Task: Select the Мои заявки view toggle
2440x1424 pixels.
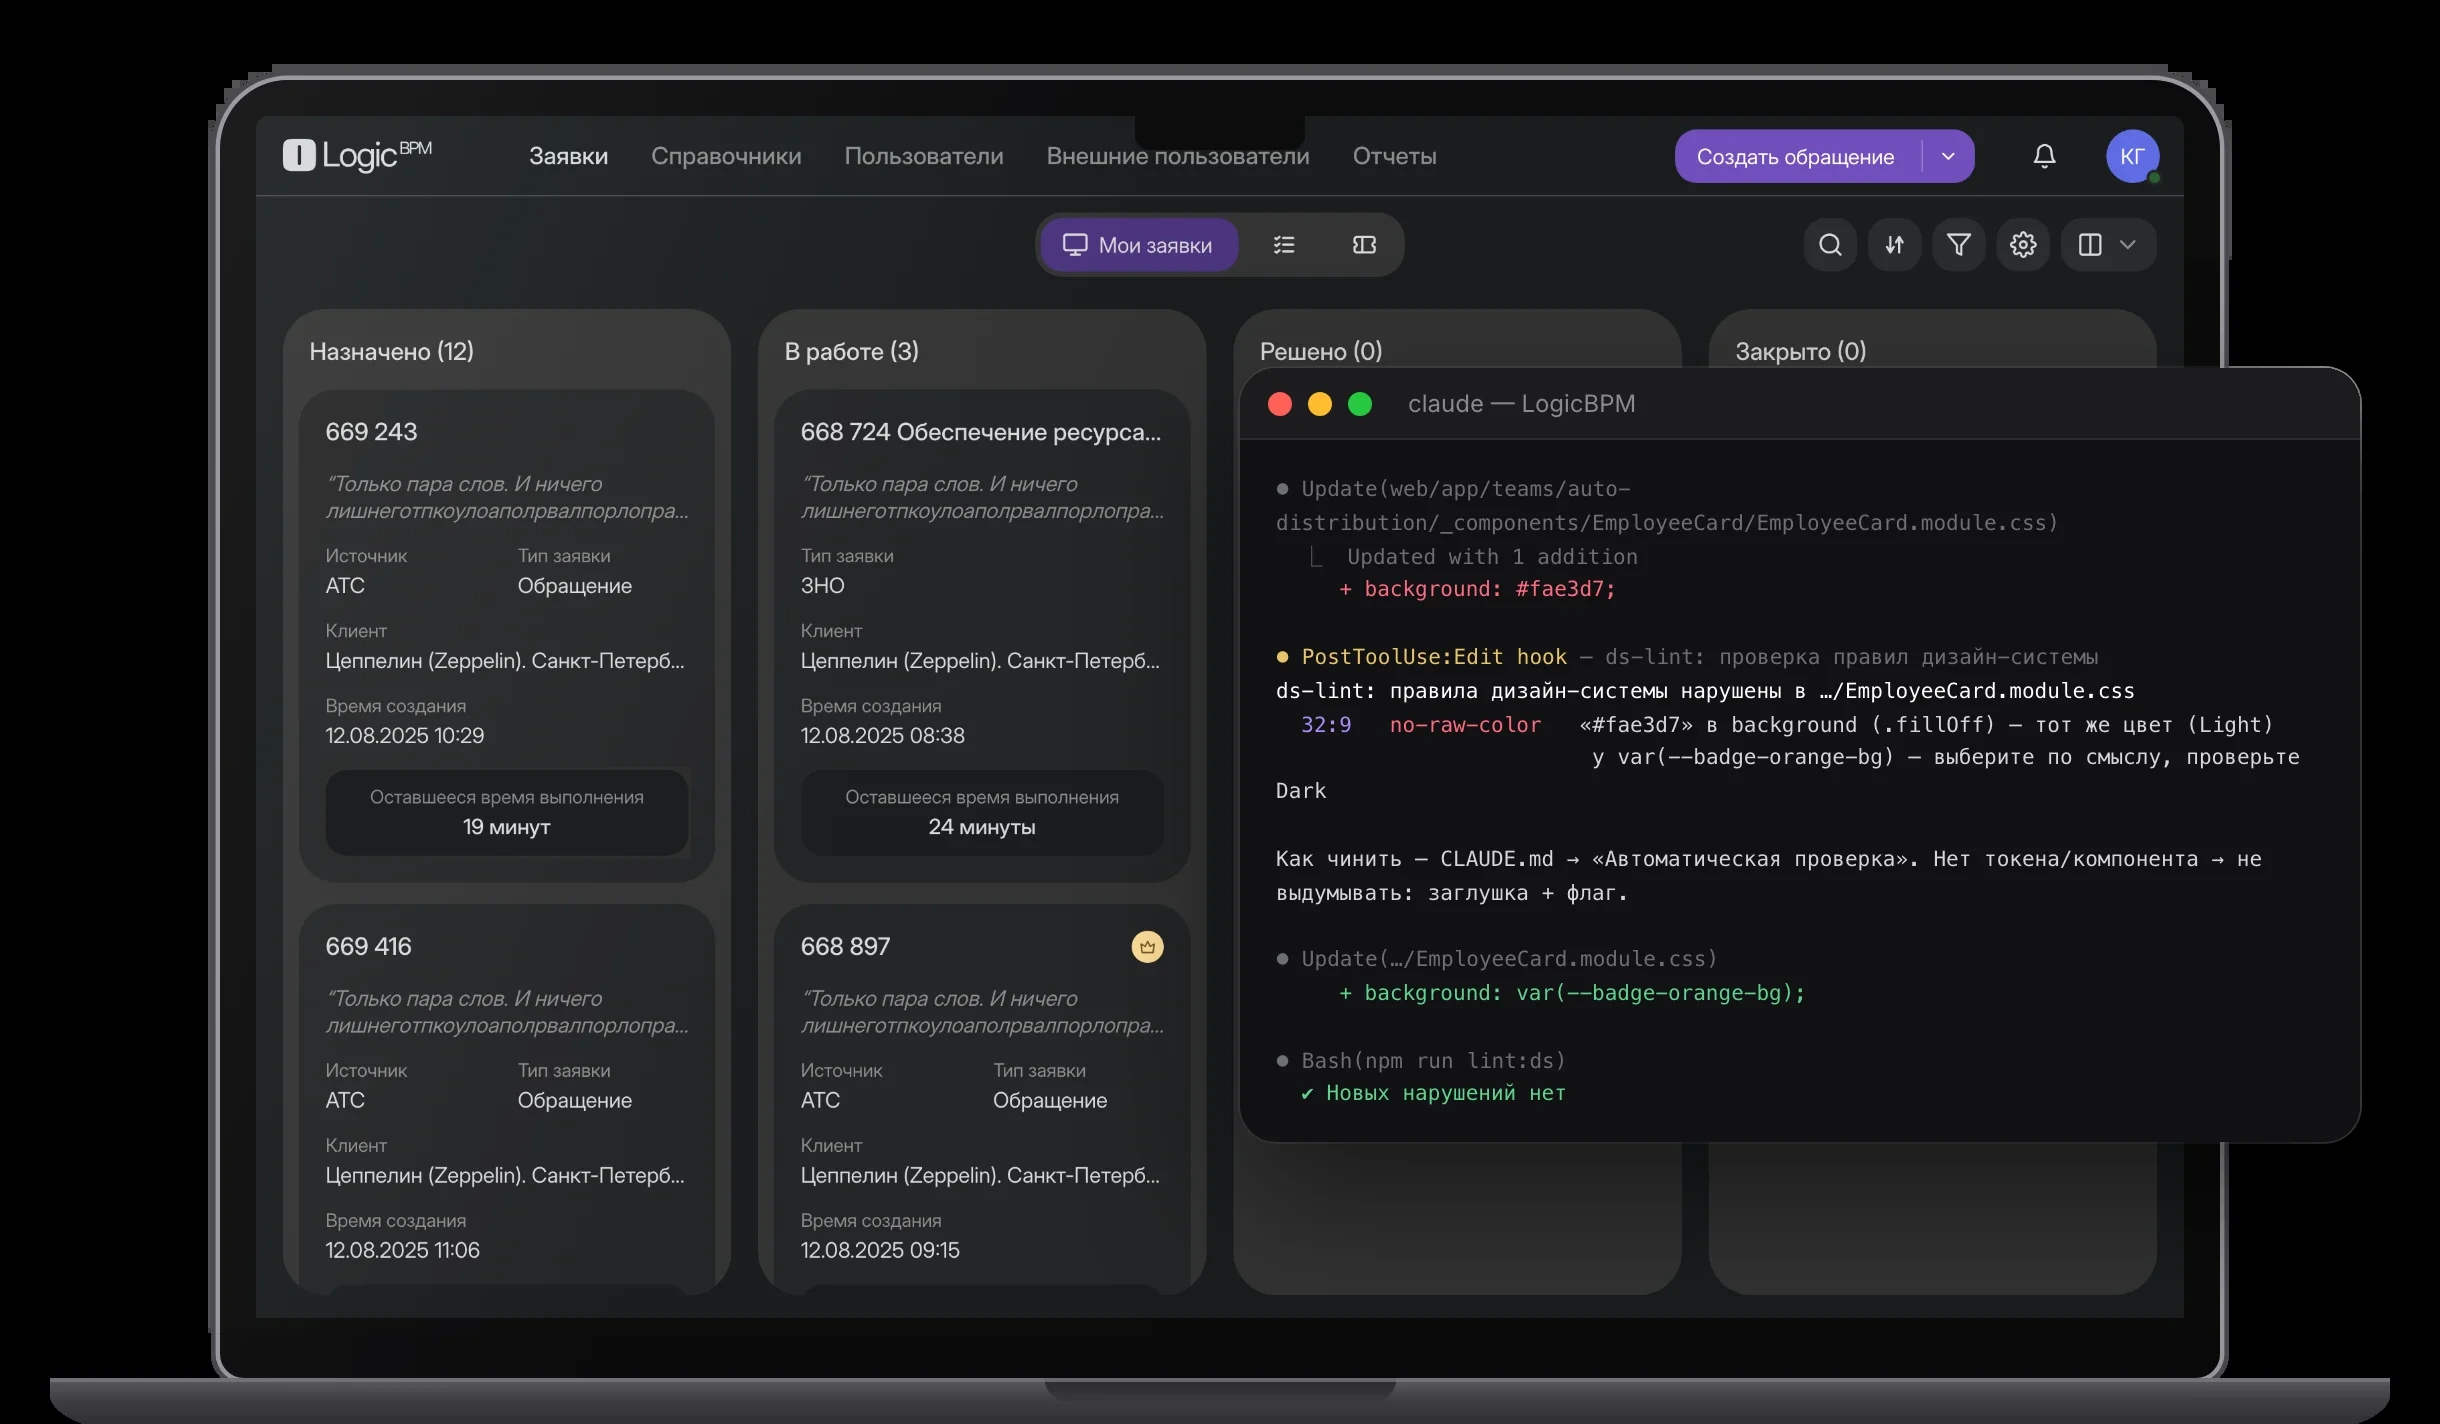Action: (x=1139, y=245)
